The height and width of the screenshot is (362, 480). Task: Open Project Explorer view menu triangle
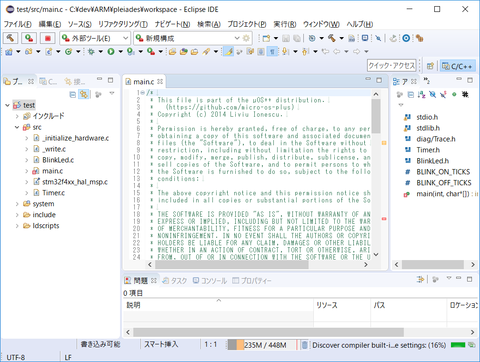(x=112, y=93)
